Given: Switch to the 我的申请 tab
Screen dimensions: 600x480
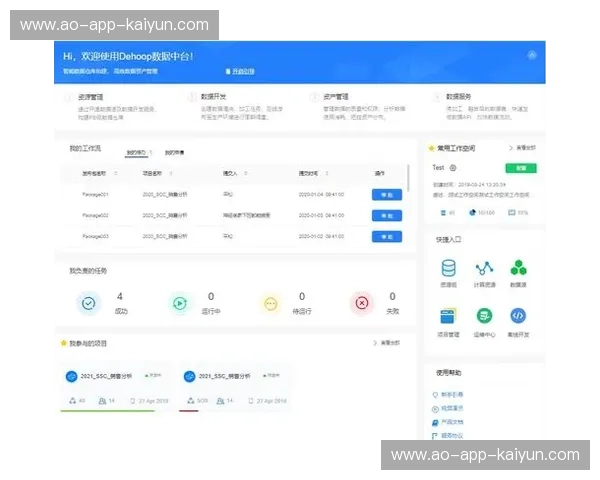Looking at the screenshot, I should click(174, 152).
